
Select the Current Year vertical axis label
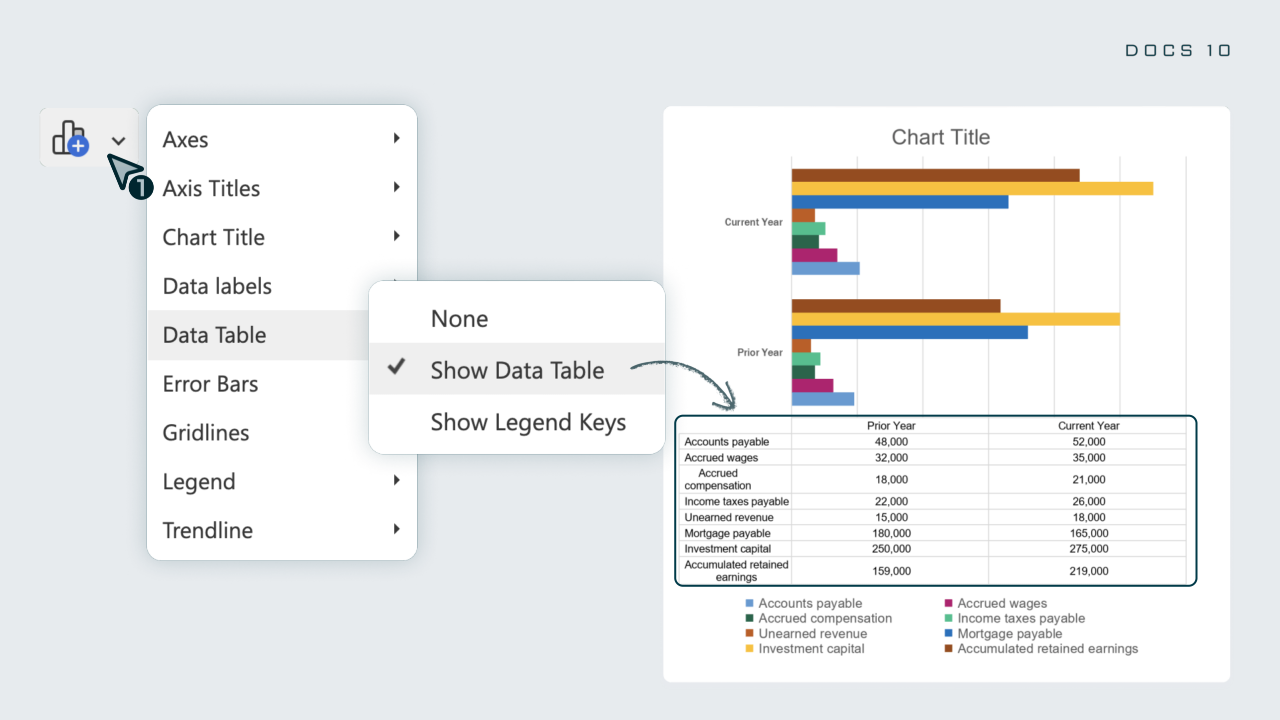(754, 222)
